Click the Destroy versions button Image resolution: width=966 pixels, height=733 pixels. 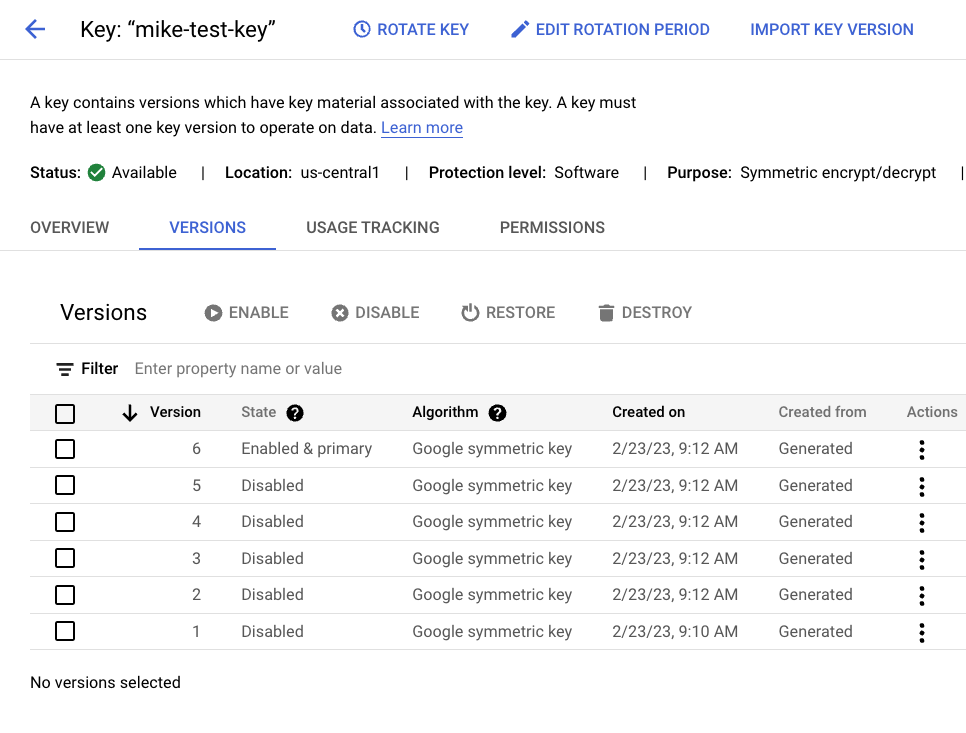[645, 312]
